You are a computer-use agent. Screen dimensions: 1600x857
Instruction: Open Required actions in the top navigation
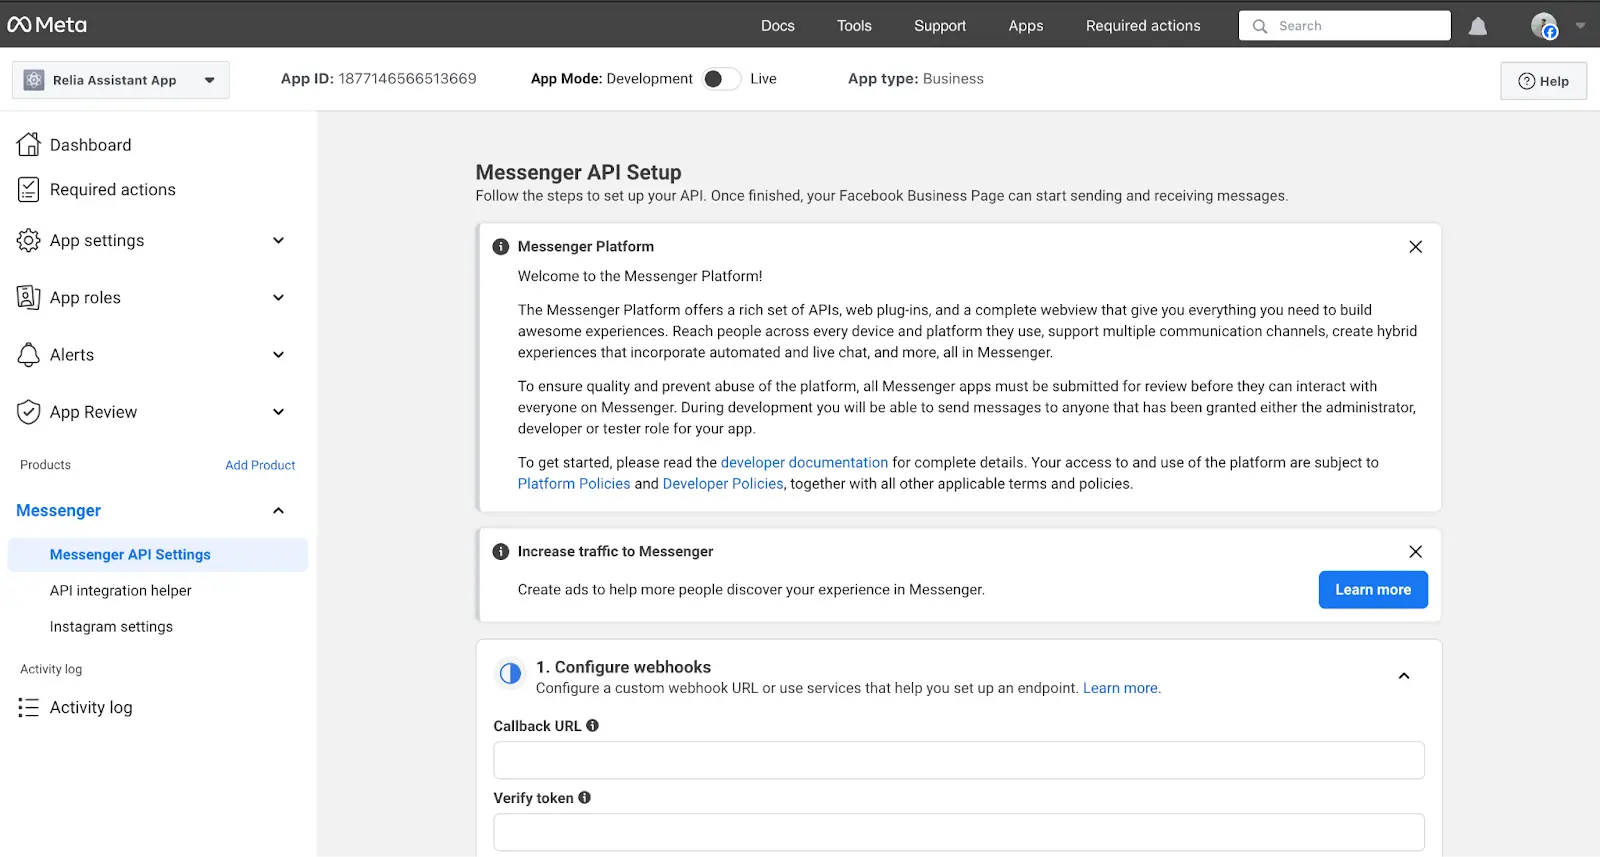tap(1143, 26)
